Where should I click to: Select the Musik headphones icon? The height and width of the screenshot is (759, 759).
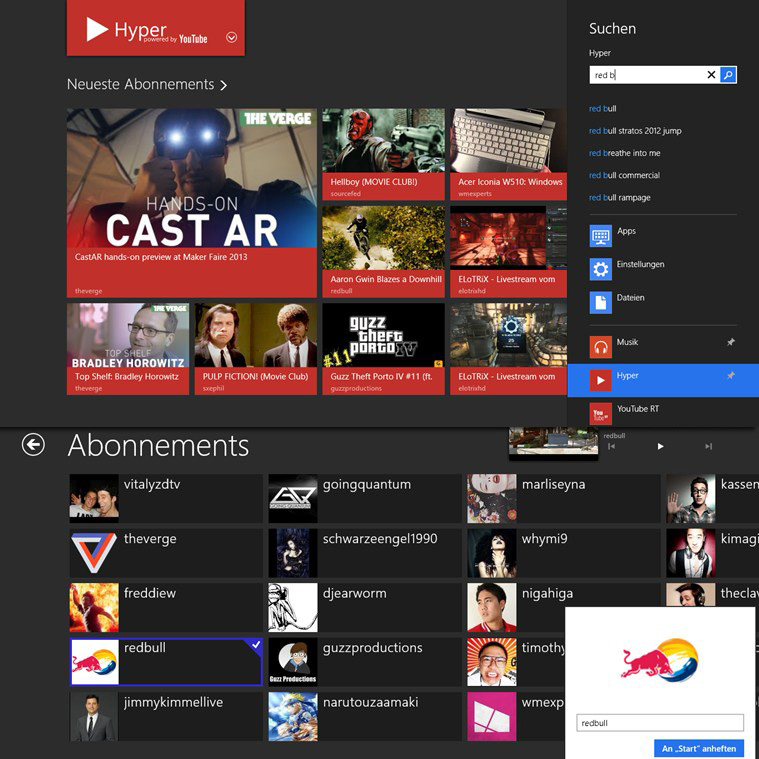601,347
